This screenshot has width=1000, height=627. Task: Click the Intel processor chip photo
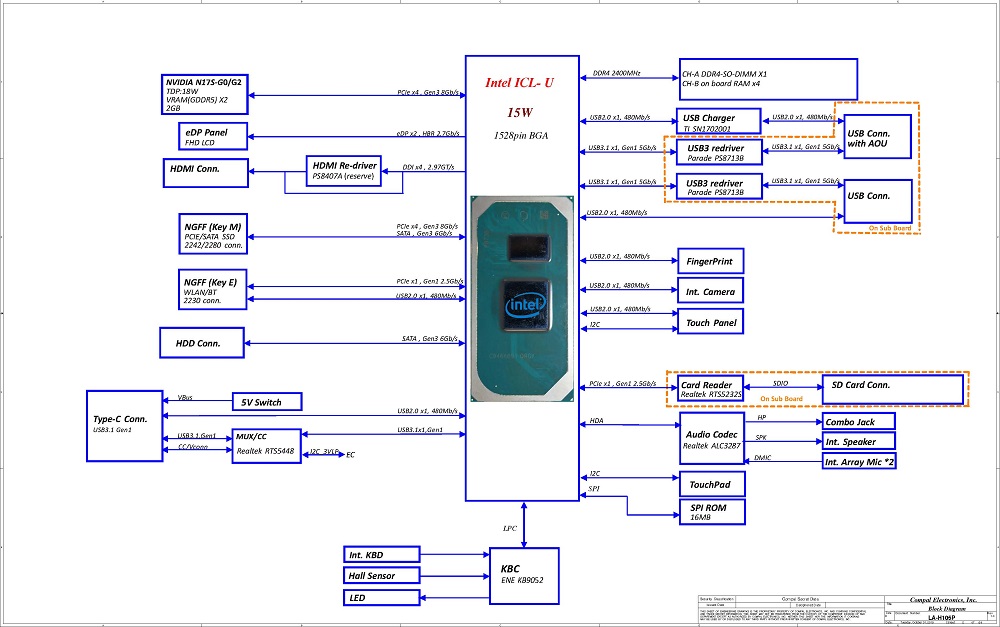pyautogui.click(x=522, y=299)
